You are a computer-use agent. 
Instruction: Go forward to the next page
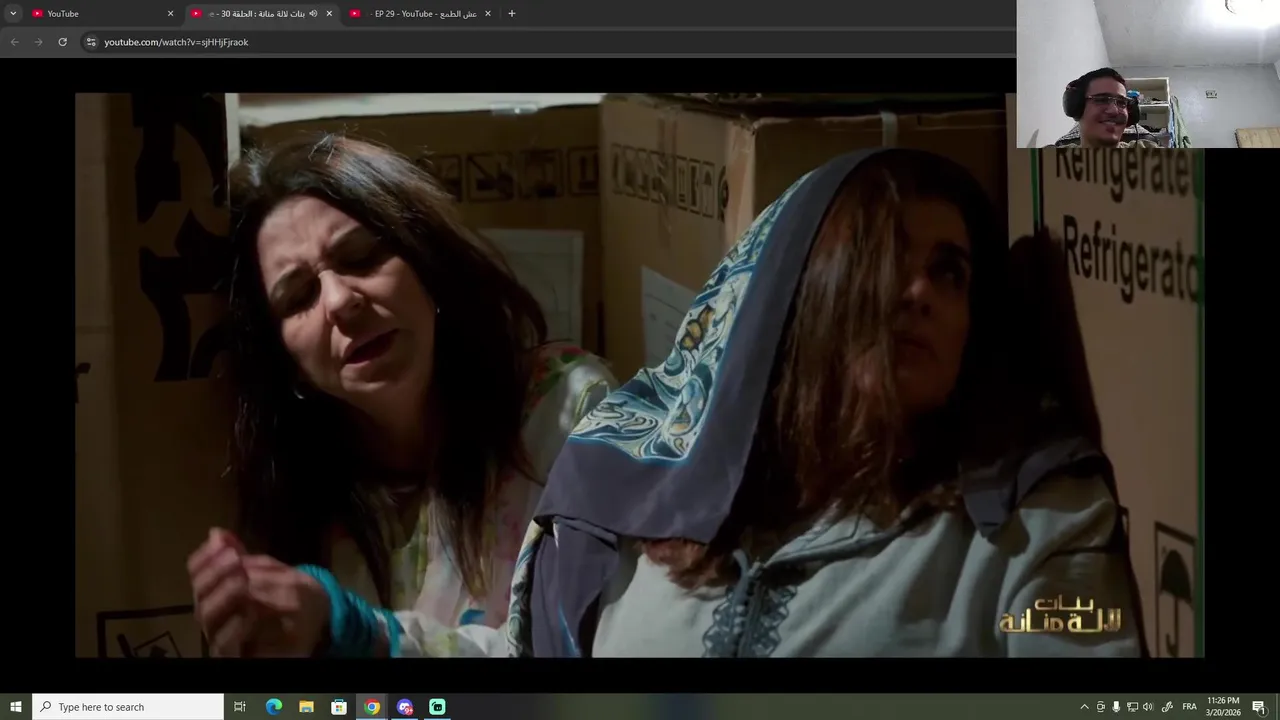tap(38, 42)
